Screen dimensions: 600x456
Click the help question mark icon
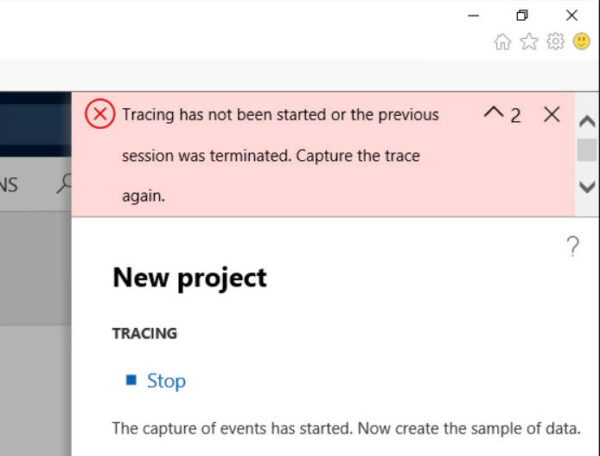[572, 247]
